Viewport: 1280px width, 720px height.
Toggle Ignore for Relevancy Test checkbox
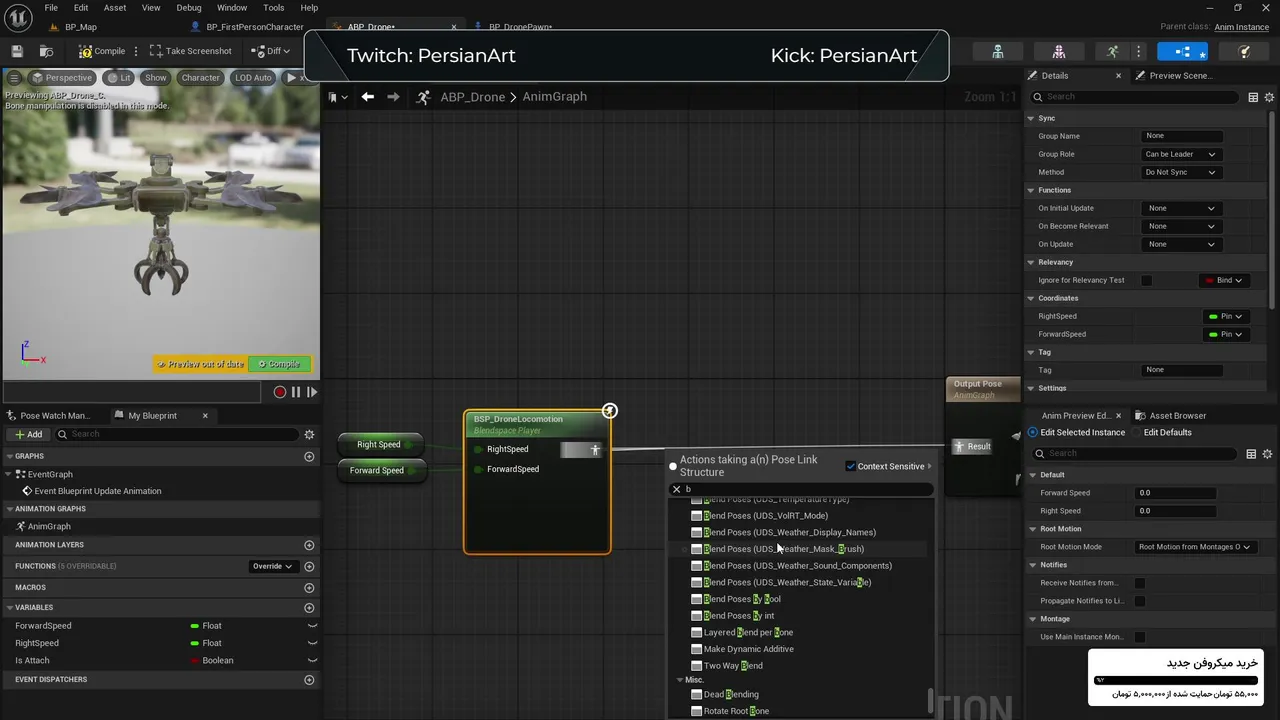click(x=1147, y=280)
